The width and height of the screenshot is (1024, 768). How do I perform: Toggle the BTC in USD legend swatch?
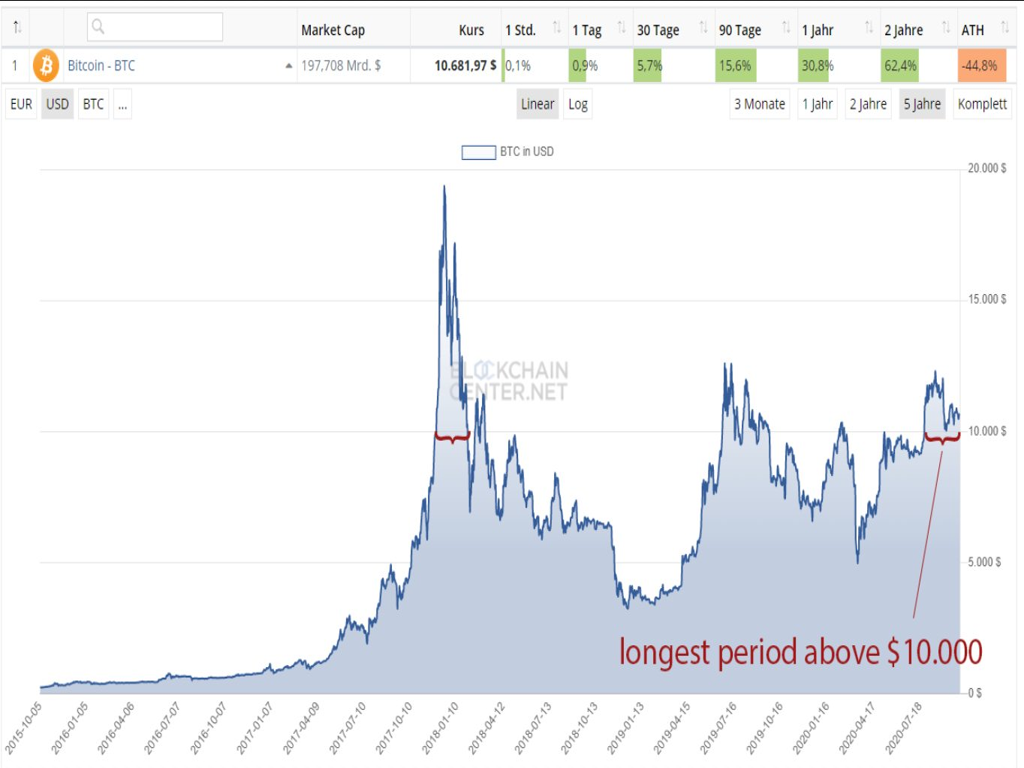coord(478,152)
